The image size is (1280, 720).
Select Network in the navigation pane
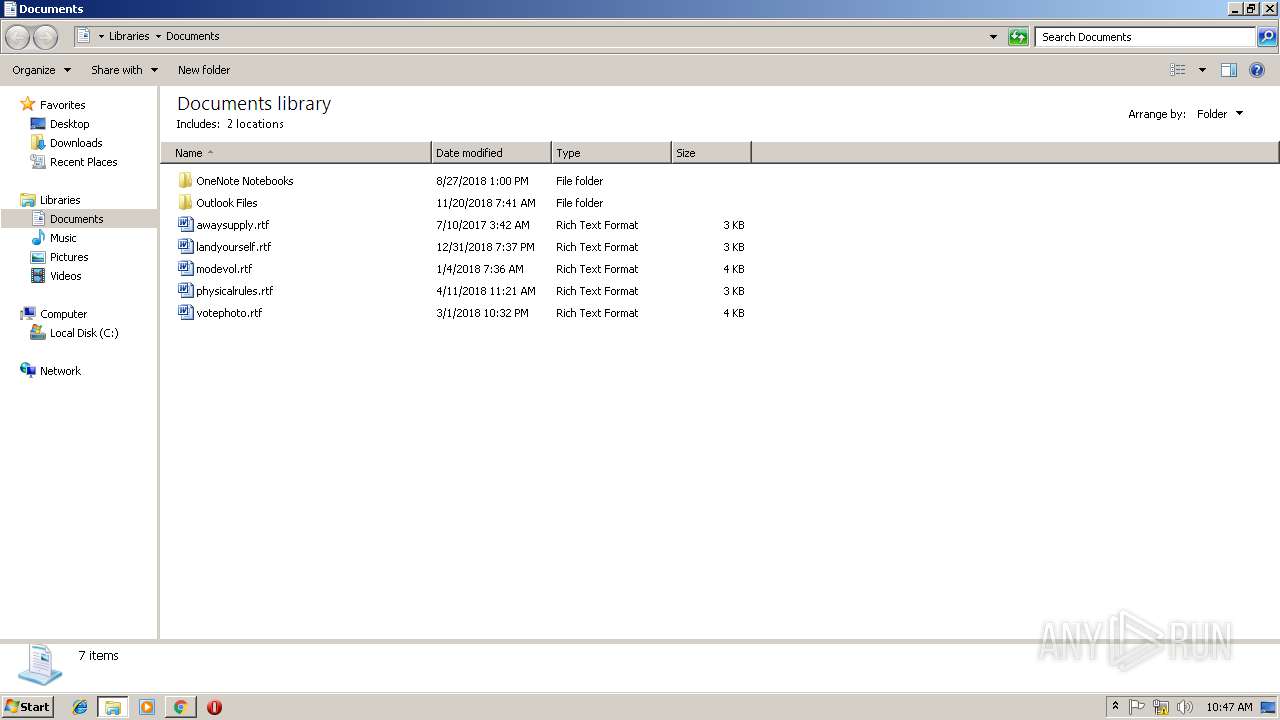60,371
